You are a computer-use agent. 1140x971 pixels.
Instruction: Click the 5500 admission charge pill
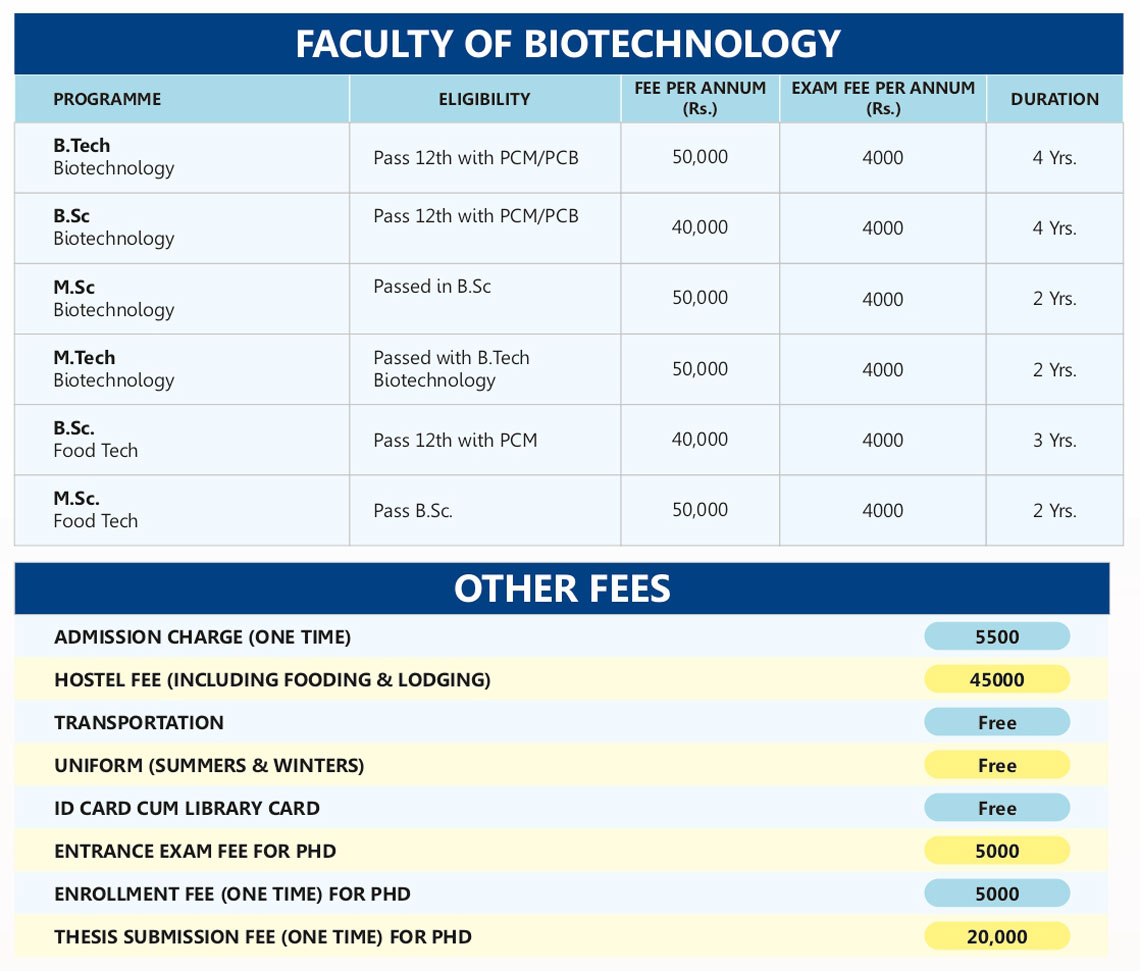[996, 637]
